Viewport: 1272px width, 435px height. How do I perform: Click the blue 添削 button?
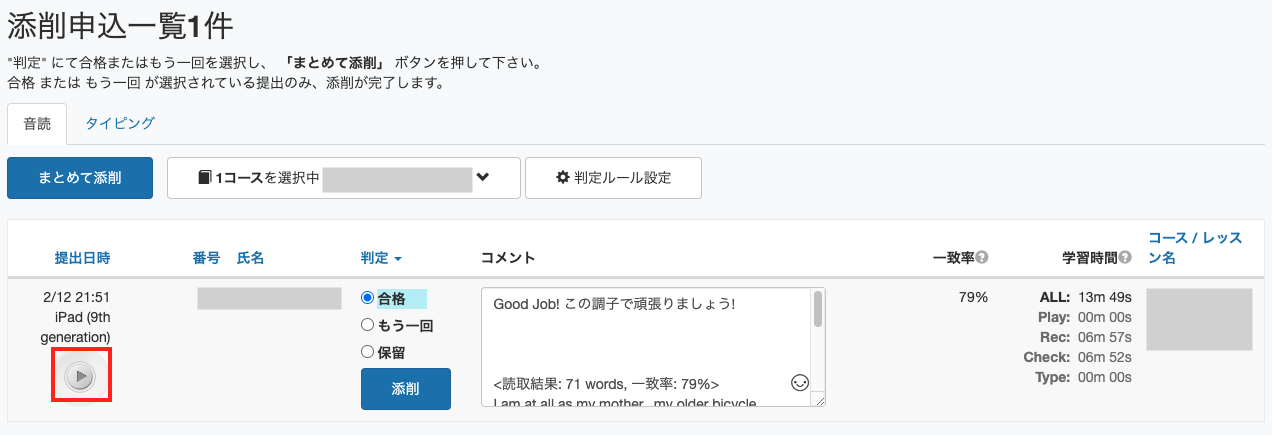tap(406, 389)
